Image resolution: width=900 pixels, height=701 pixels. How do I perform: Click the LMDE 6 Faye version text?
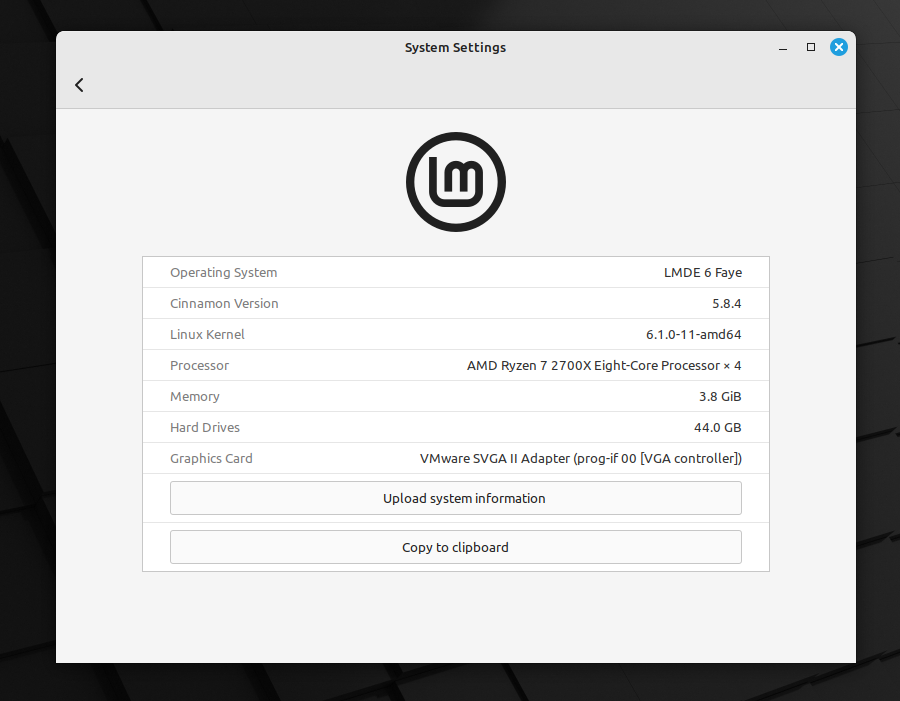tap(703, 272)
